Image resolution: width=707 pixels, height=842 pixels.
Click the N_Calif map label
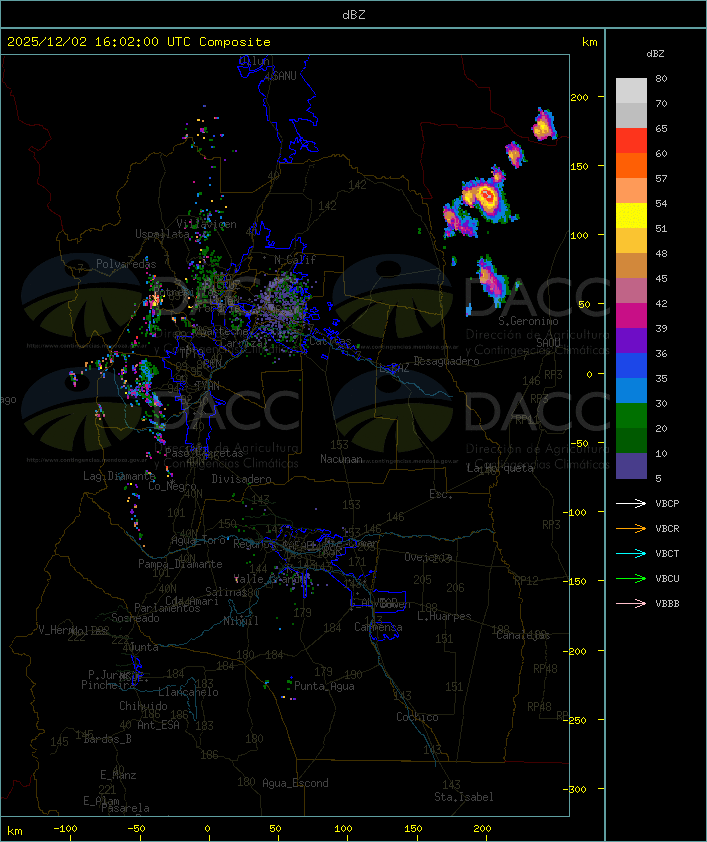pos(295,259)
